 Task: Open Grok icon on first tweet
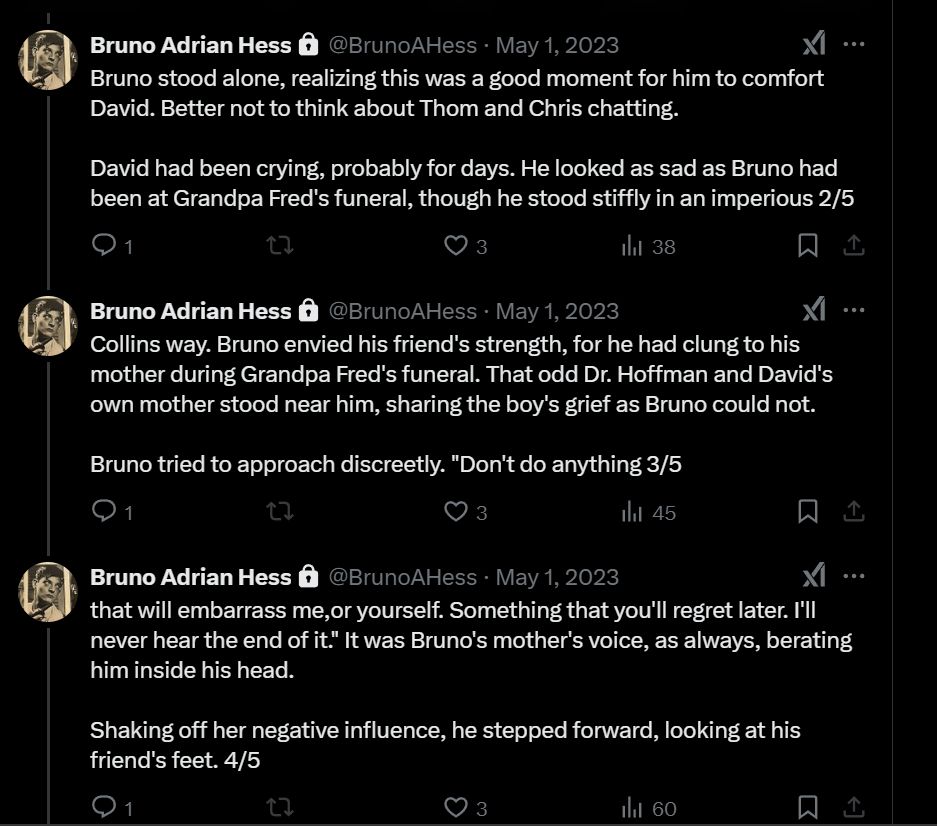click(814, 44)
